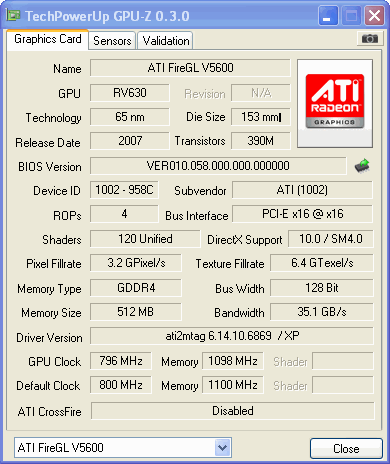
Task: Click the empty Shader field in Default Clock row
Action: pos(343,385)
